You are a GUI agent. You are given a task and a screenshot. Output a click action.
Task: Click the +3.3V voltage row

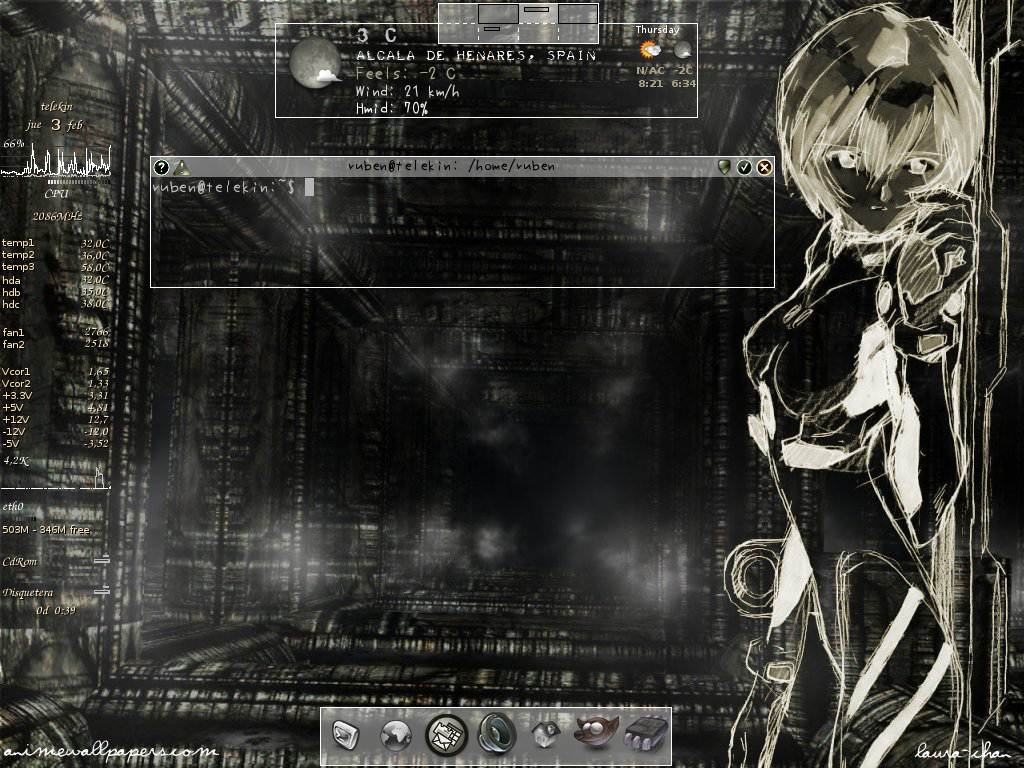tap(56, 395)
